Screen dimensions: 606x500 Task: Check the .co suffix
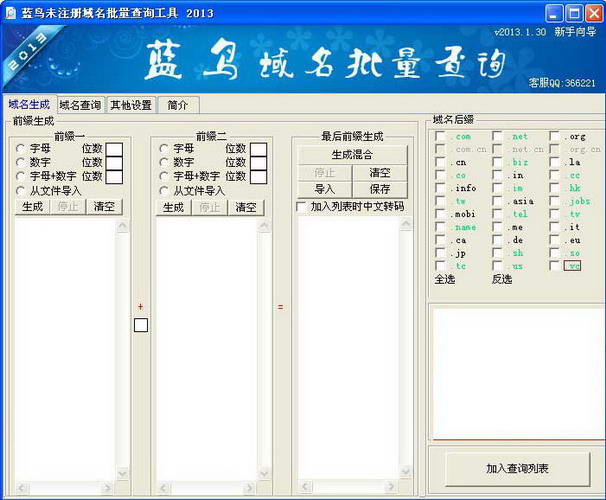(x=440, y=175)
